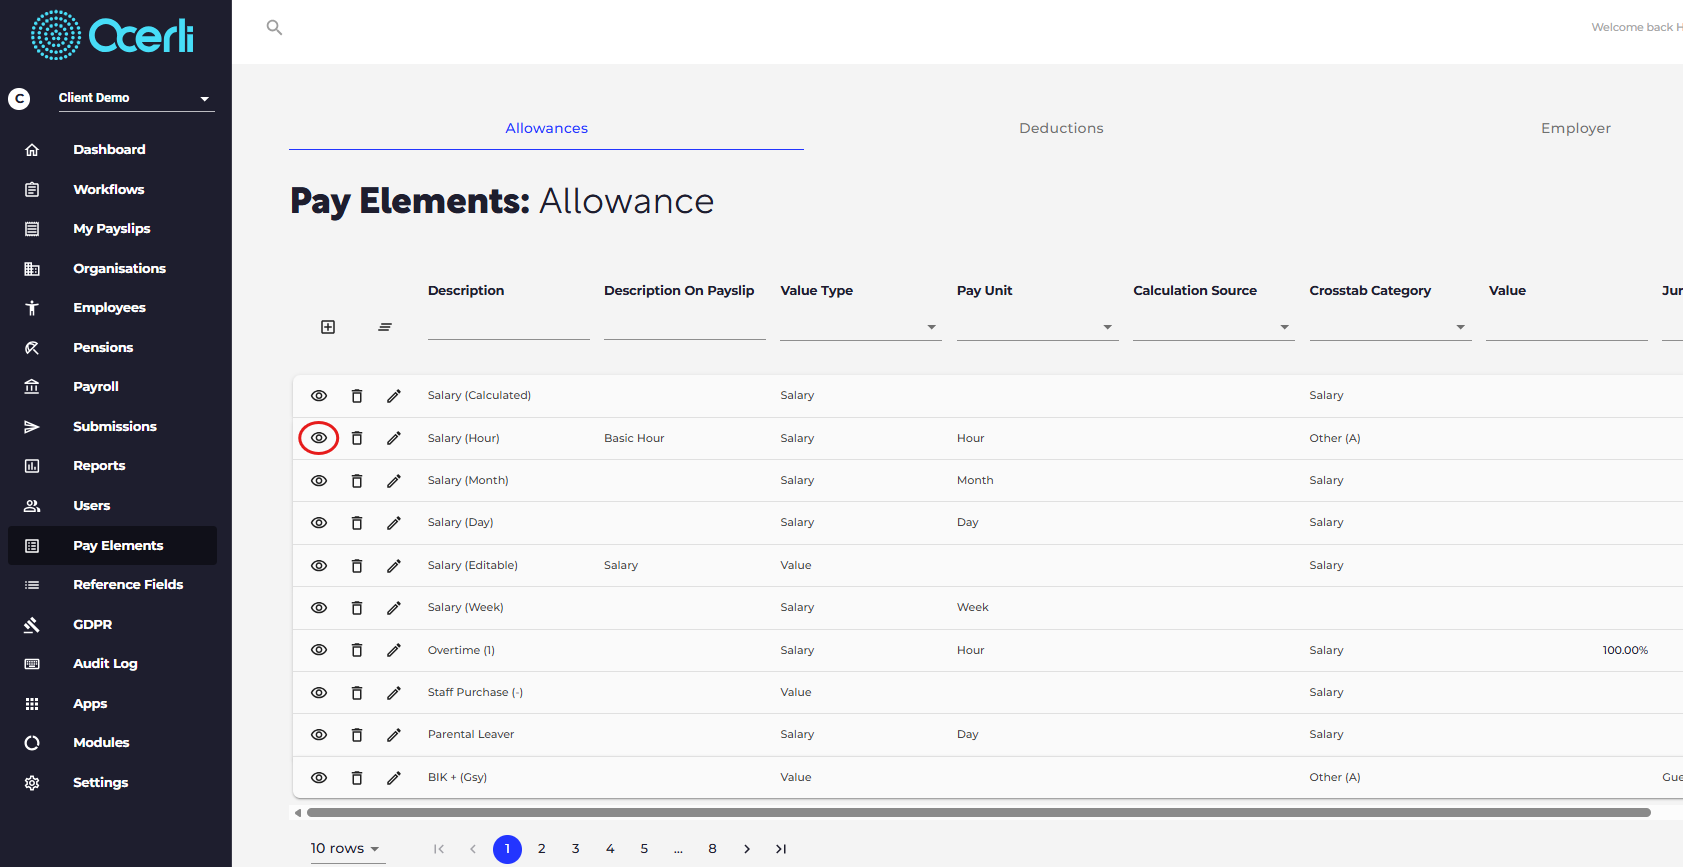Delete the Salary (Month) row

point(357,481)
